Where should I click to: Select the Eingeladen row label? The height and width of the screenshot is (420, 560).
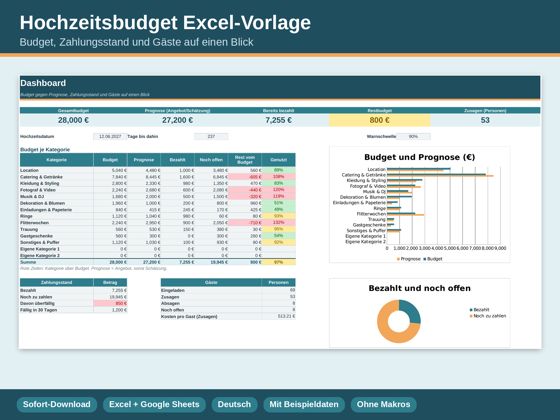point(172,290)
